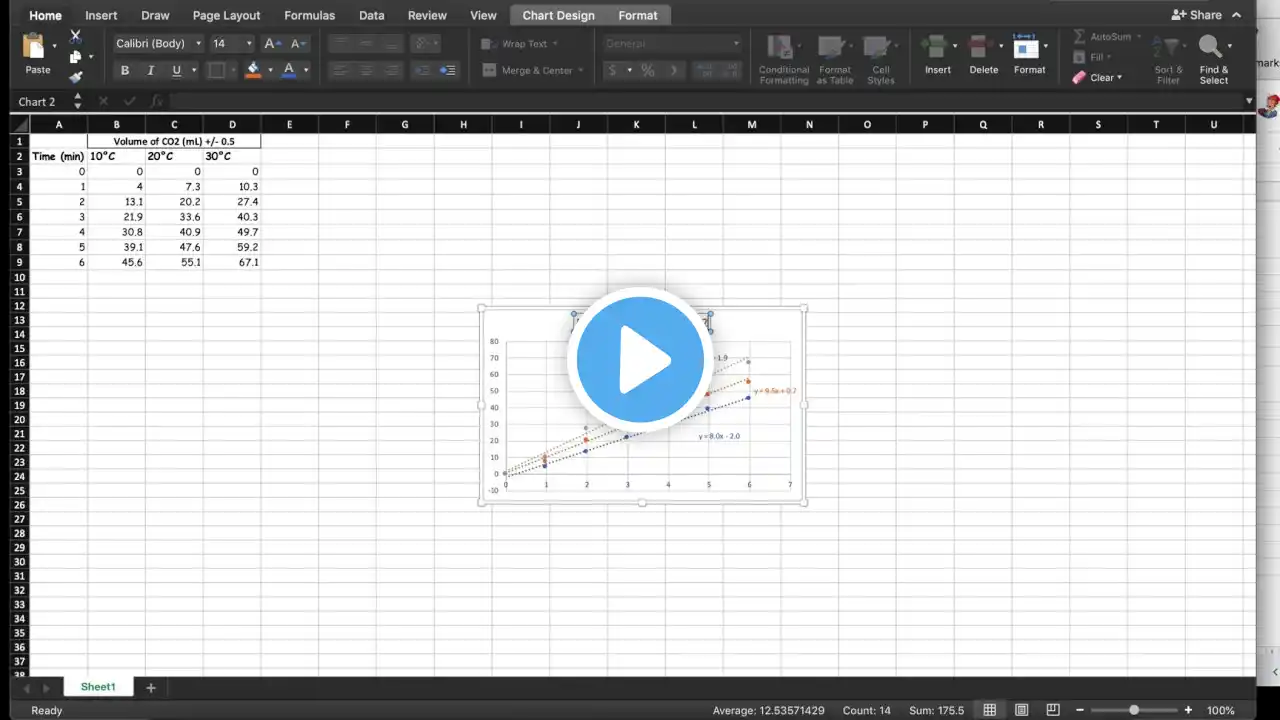The height and width of the screenshot is (720, 1280).
Task: Click the formula bar input
Action: click(x=705, y=102)
